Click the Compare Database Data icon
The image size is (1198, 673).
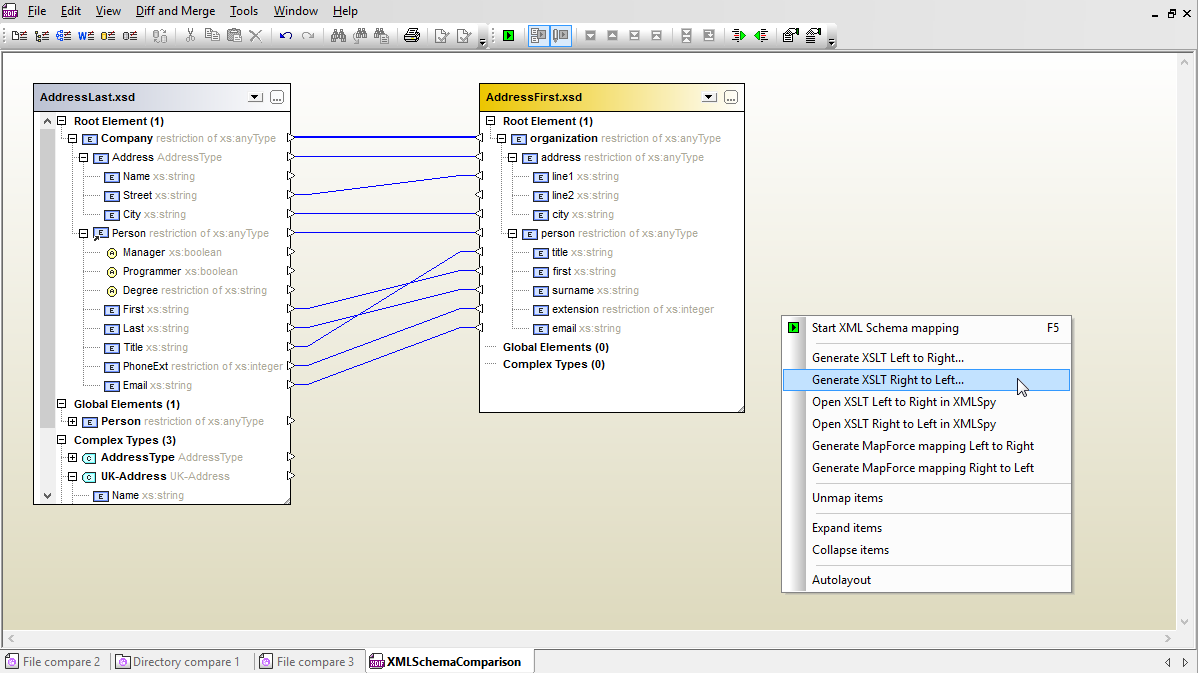coord(108,35)
